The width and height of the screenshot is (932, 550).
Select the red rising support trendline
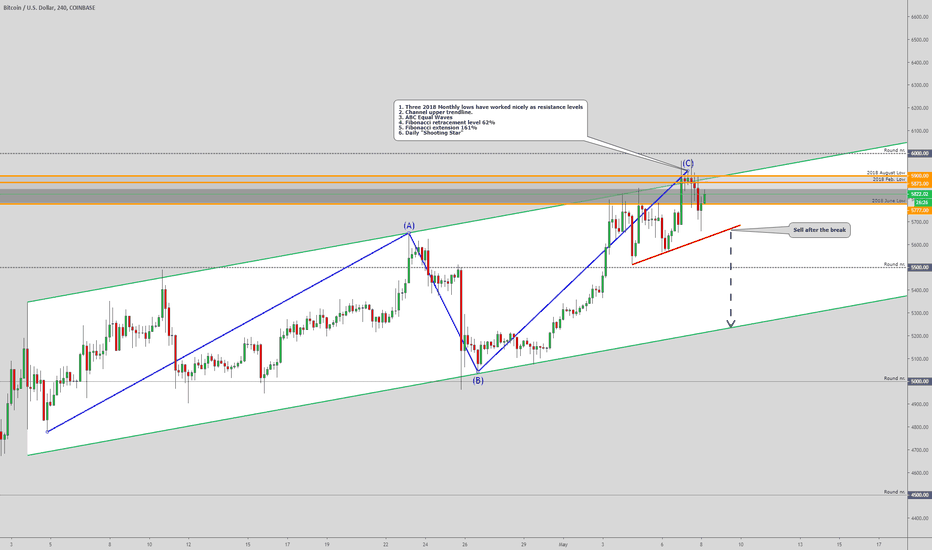(686, 245)
